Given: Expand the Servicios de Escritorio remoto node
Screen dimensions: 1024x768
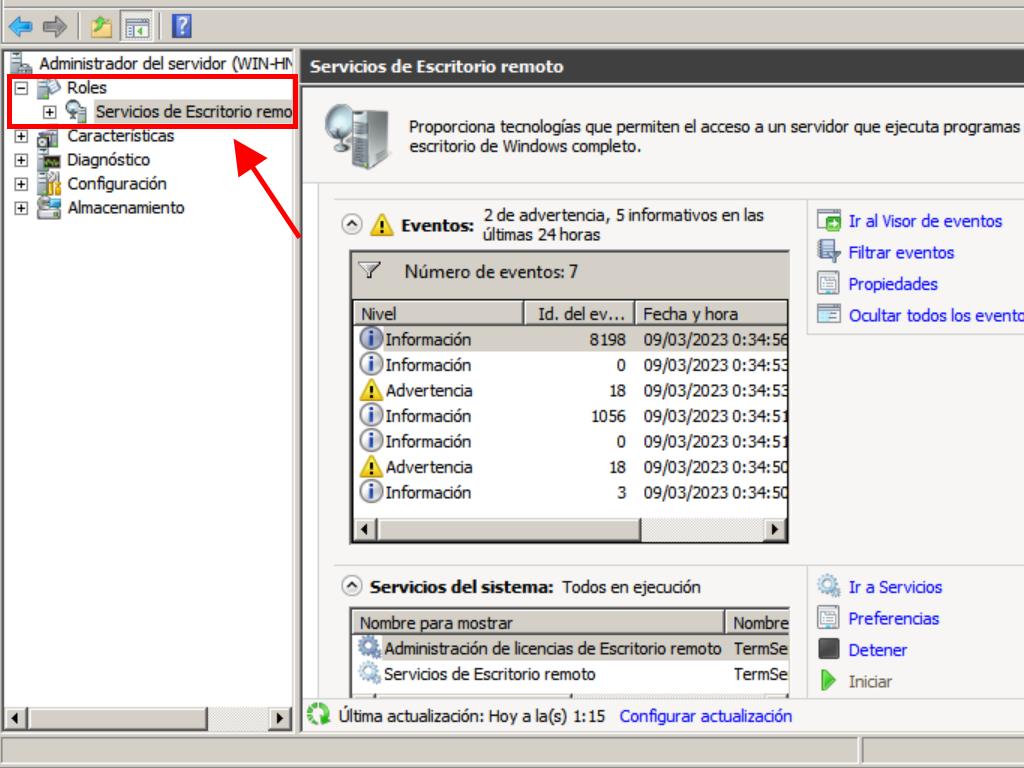Looking at the screenshot, I should coord(49,112).
